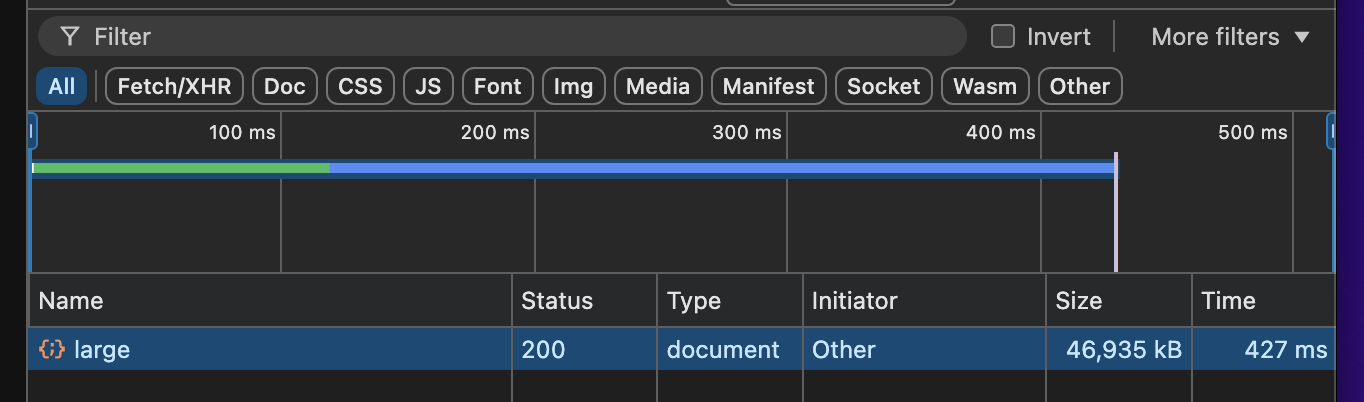This screenshot has width=1364, height=402.
Task: Enable the Invert checkbox
Action: pos(1002,37)
